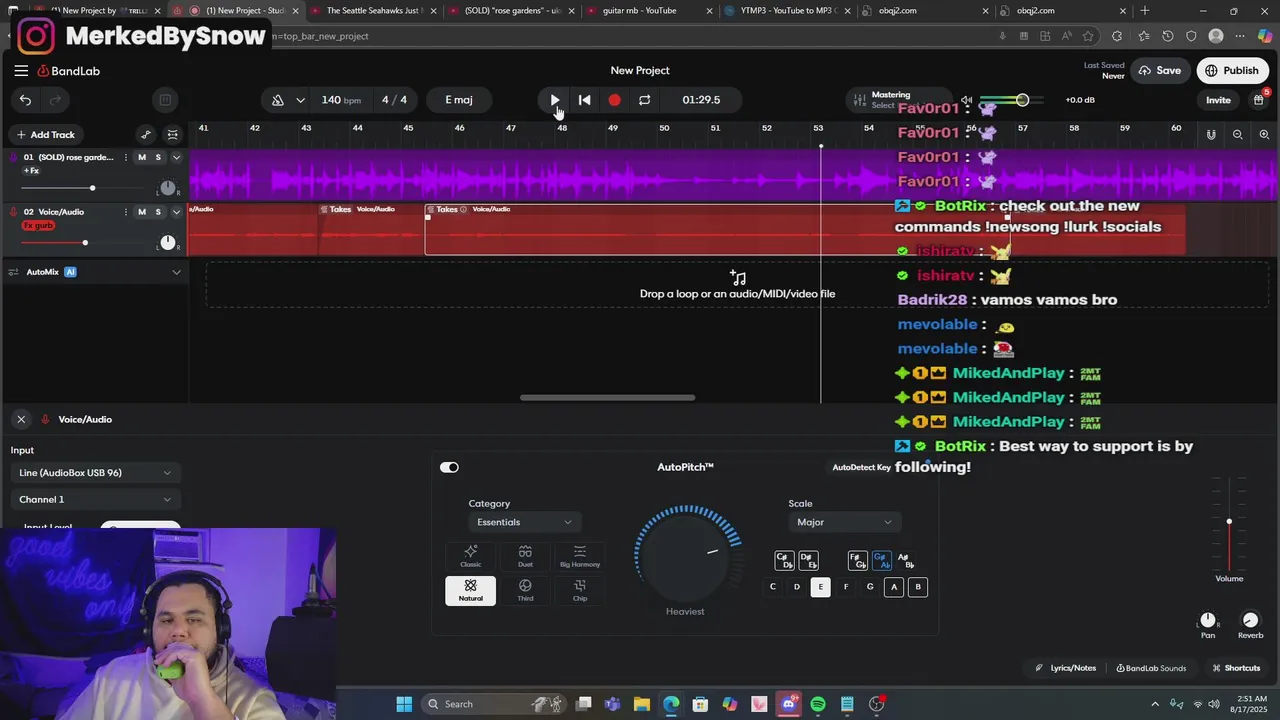Open the gift notifications icon
Viewport: 1280px width, 720px height.
click(1258, 100)
